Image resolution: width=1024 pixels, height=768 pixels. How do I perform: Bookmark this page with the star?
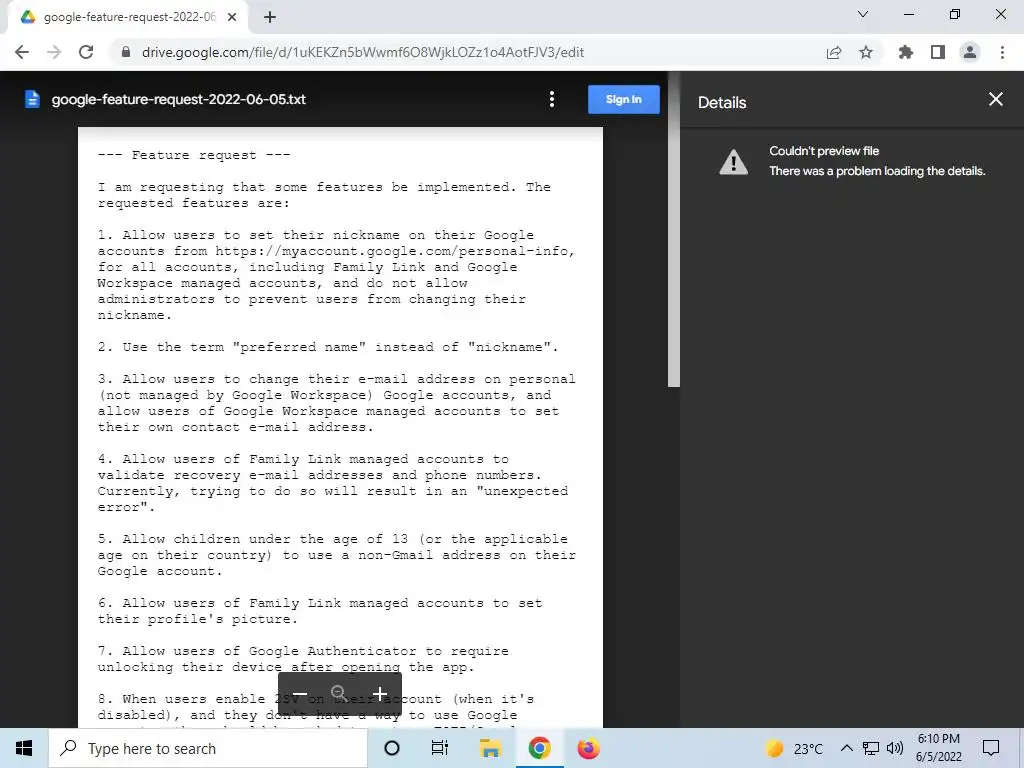[866, 52]
